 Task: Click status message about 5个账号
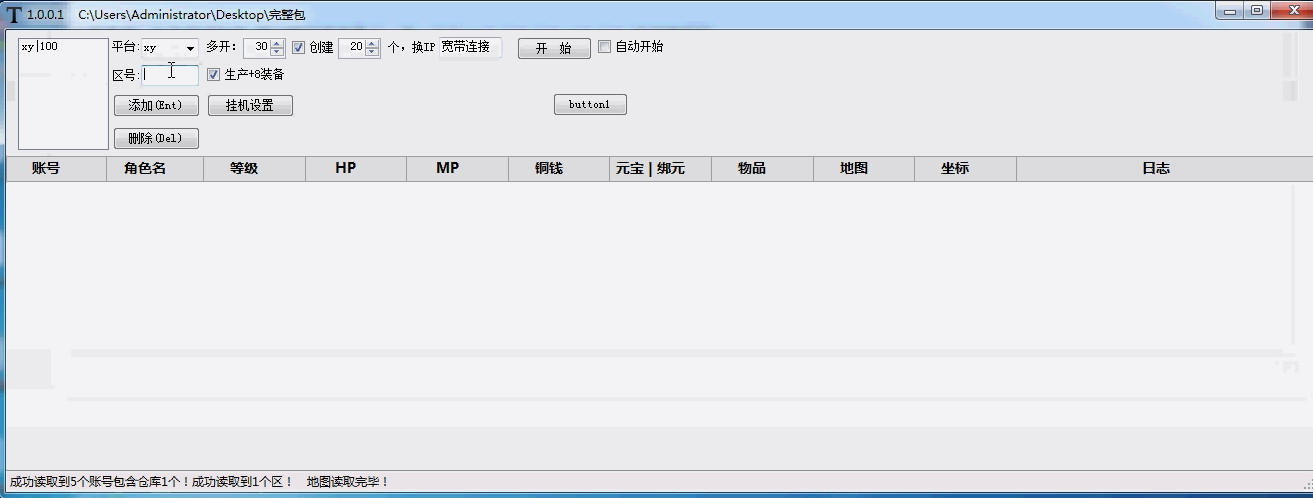coord(100,482)
